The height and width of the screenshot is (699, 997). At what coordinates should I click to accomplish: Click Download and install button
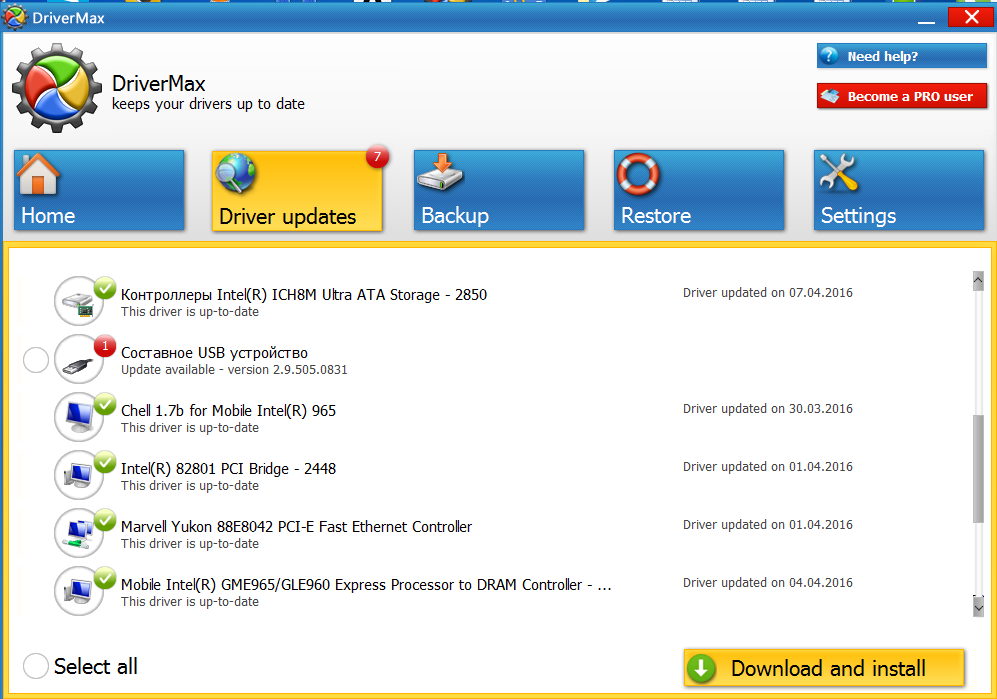(x=824, y=668)
